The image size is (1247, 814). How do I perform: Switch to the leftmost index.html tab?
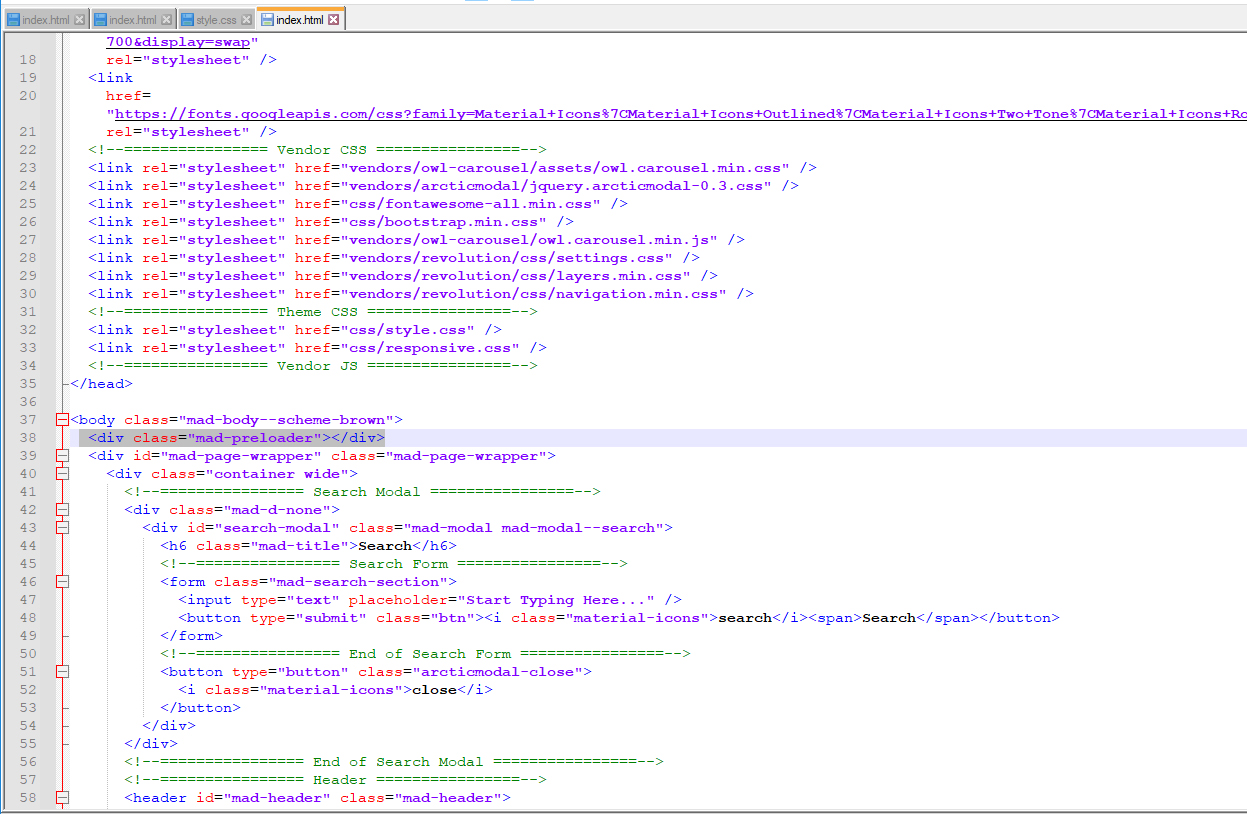tap(46, 20)
